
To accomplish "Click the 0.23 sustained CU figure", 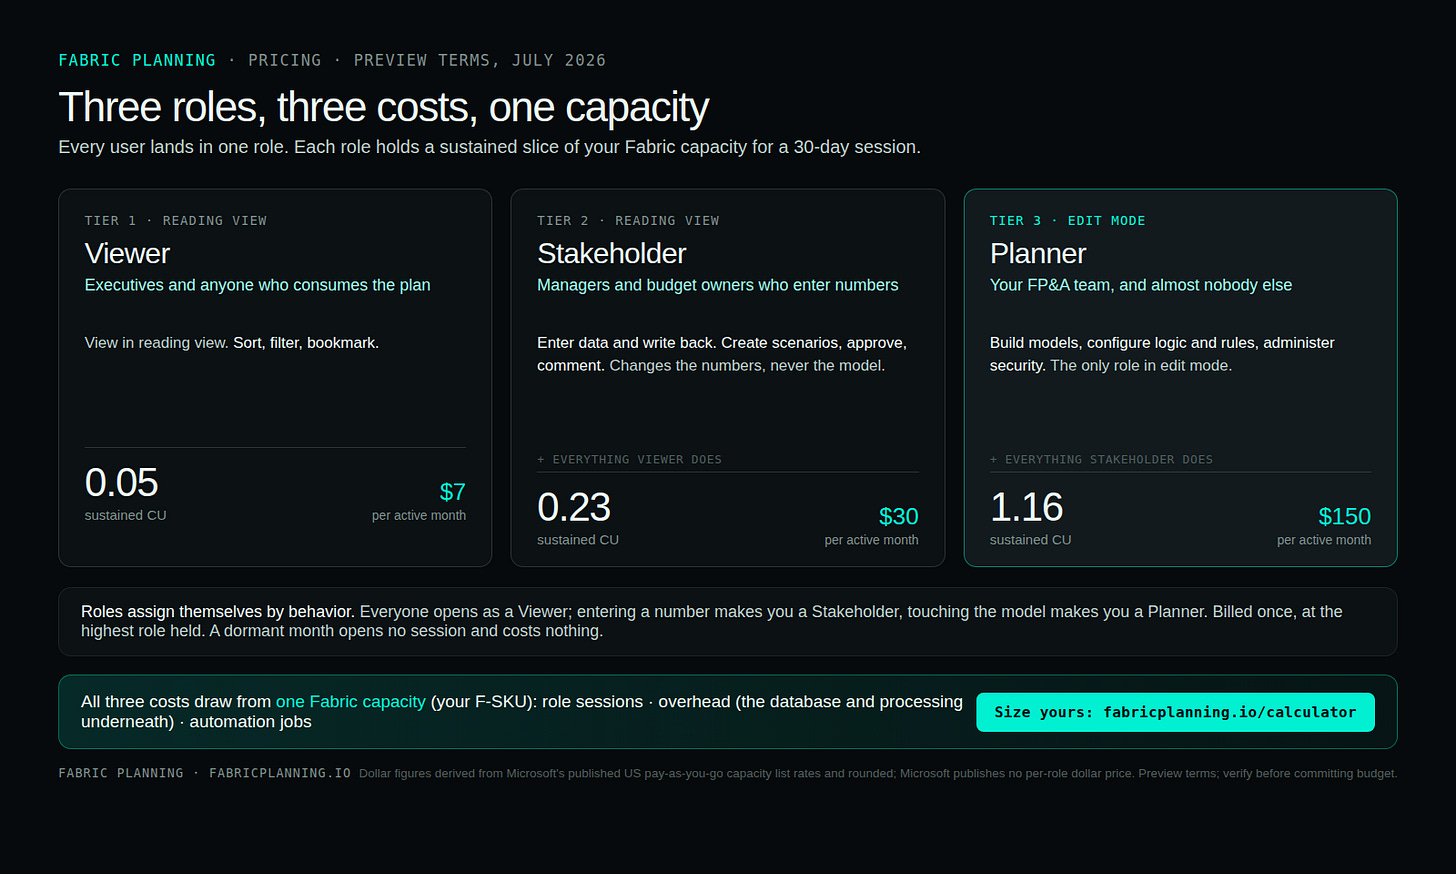I will click(x=574, y=507).
